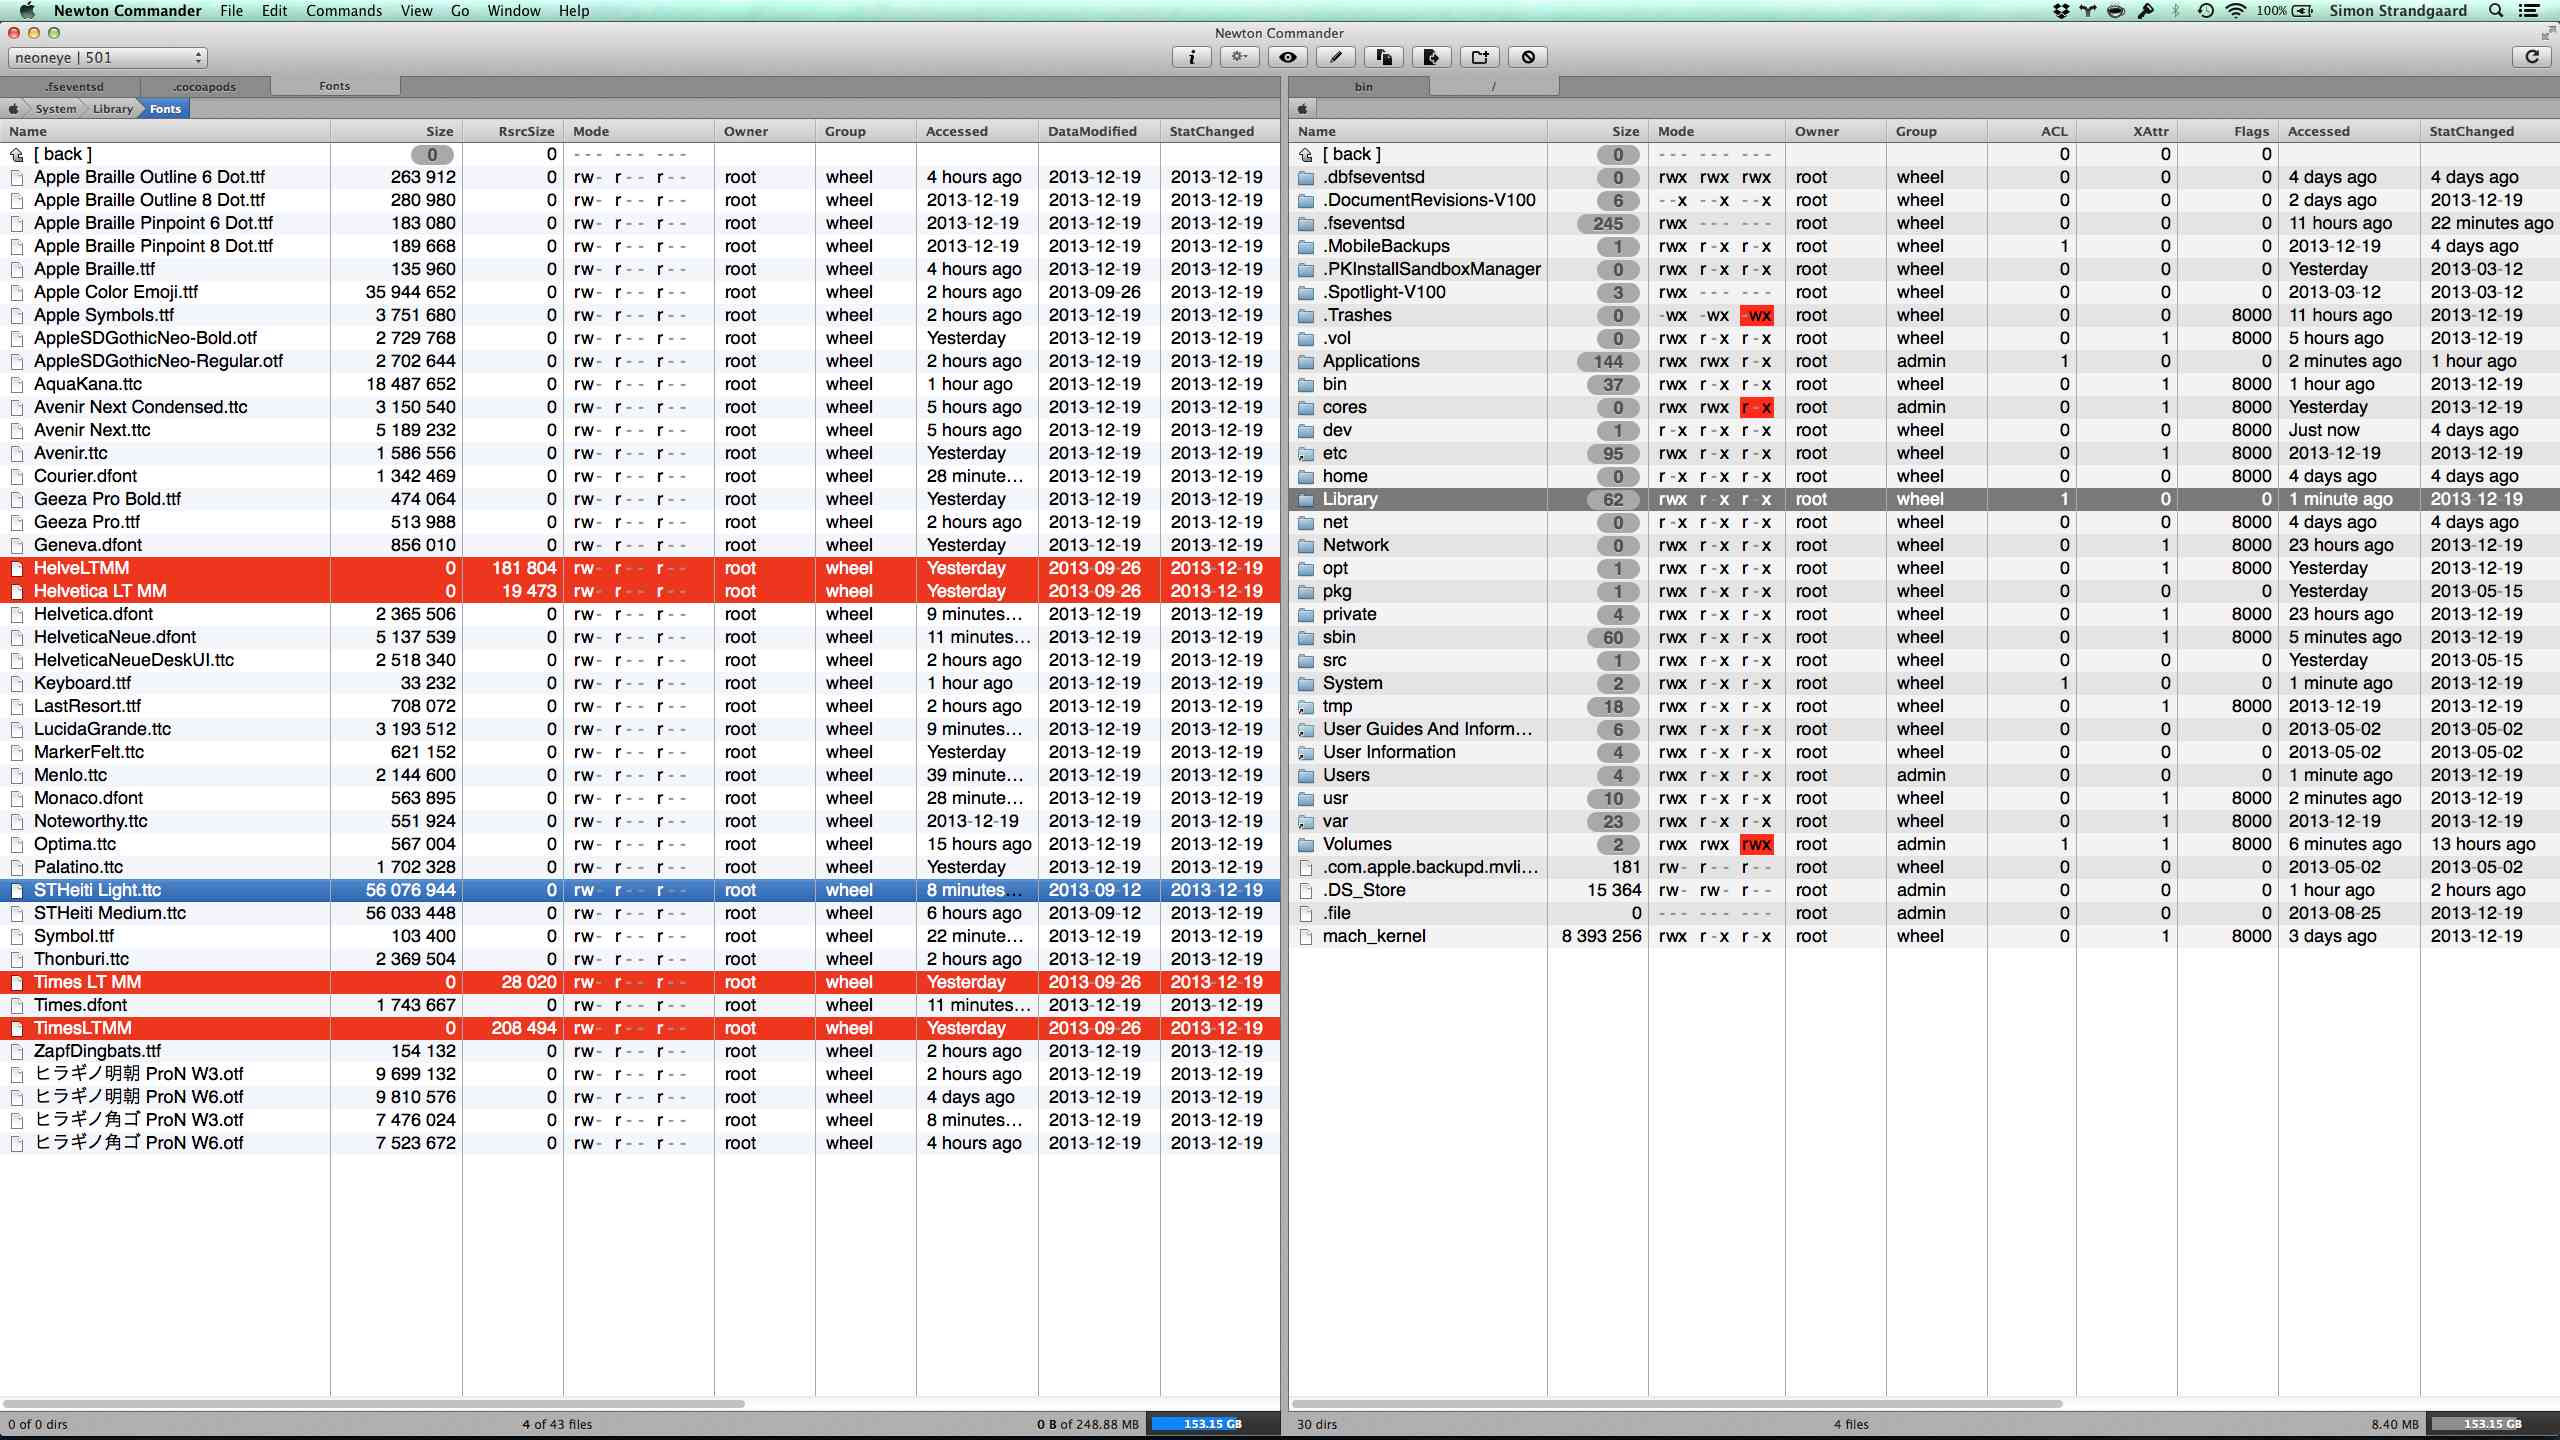Click Library in the breadcrumb path

click(112, 109)
